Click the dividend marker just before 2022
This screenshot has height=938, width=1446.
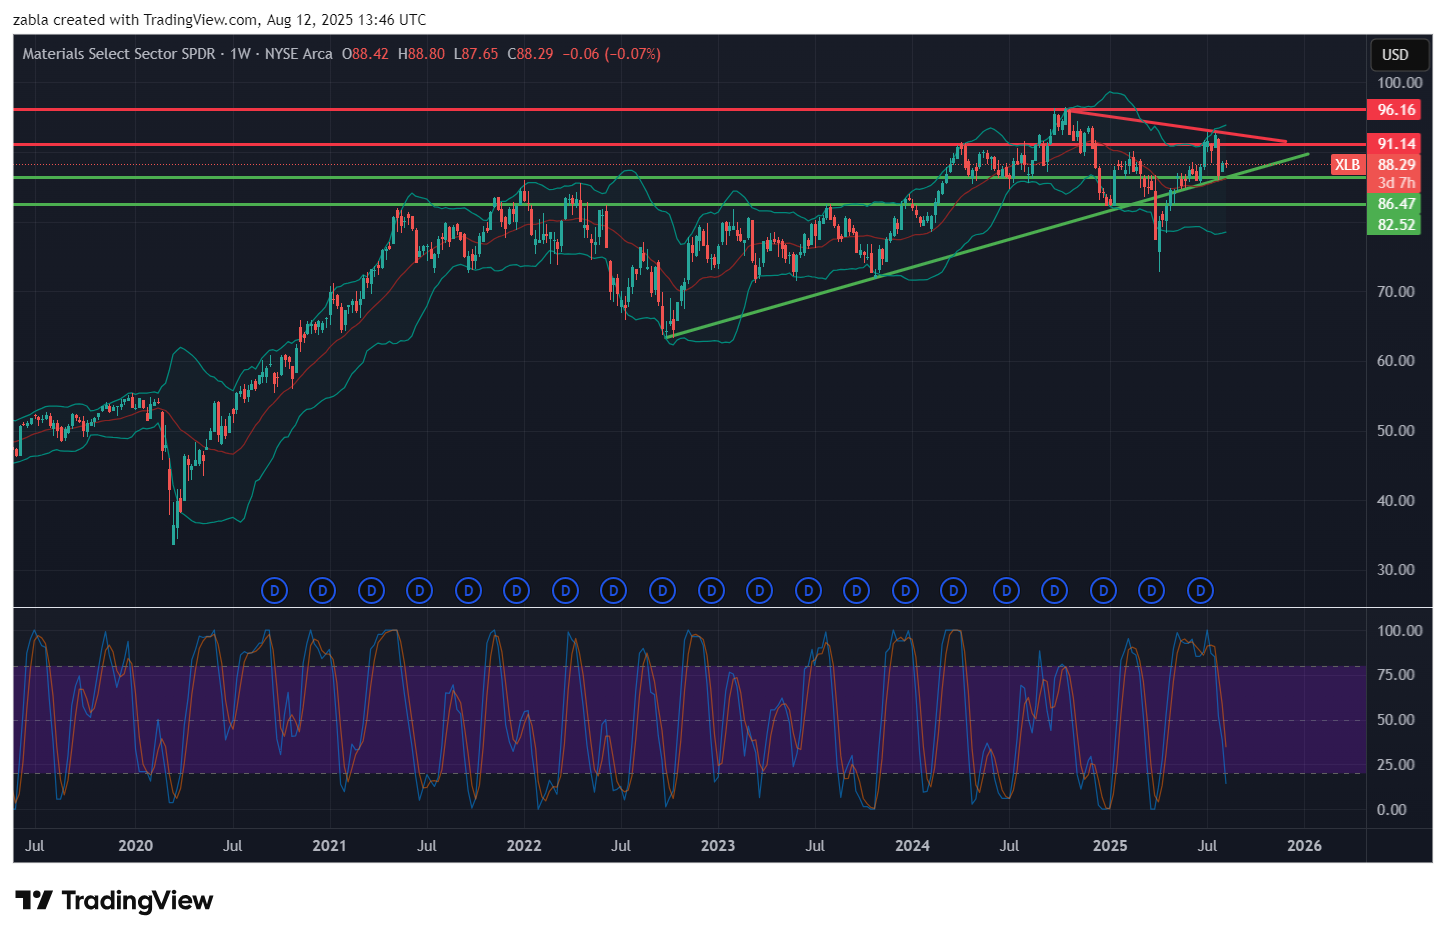[516, 591]
